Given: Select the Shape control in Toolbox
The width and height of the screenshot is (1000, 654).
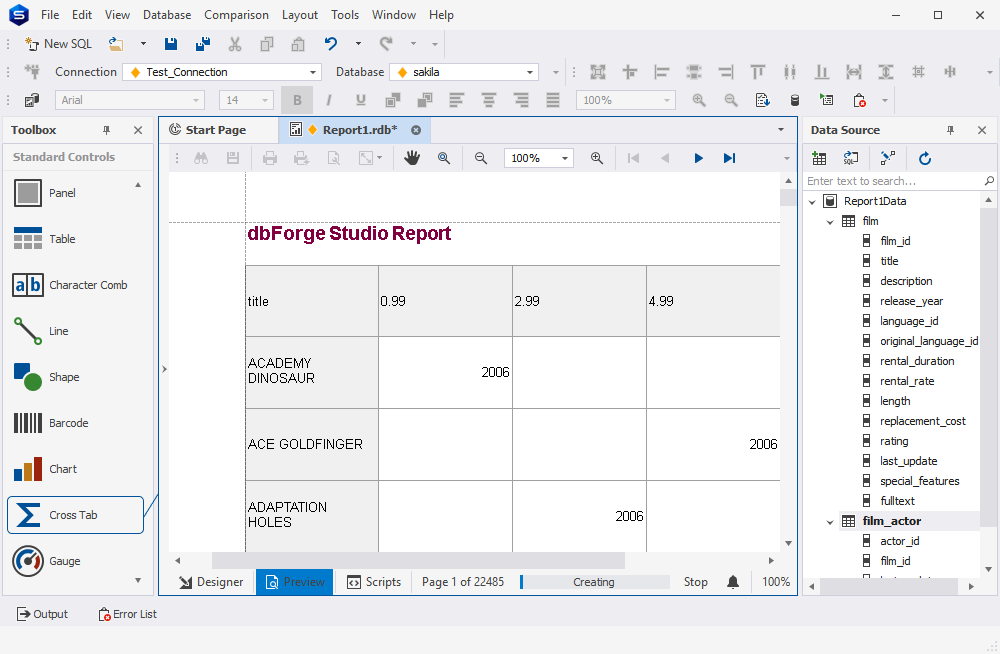Looking at the screenshot, I should click(75, 377).
